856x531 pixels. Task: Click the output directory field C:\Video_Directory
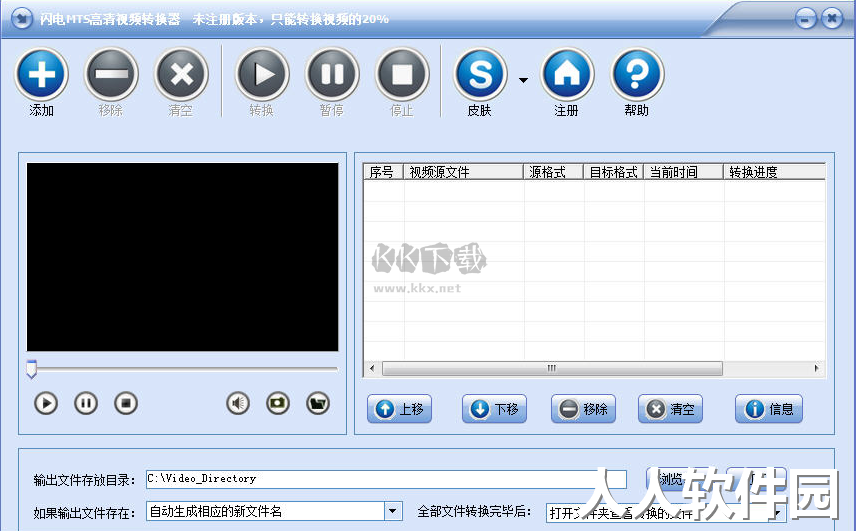386,479
